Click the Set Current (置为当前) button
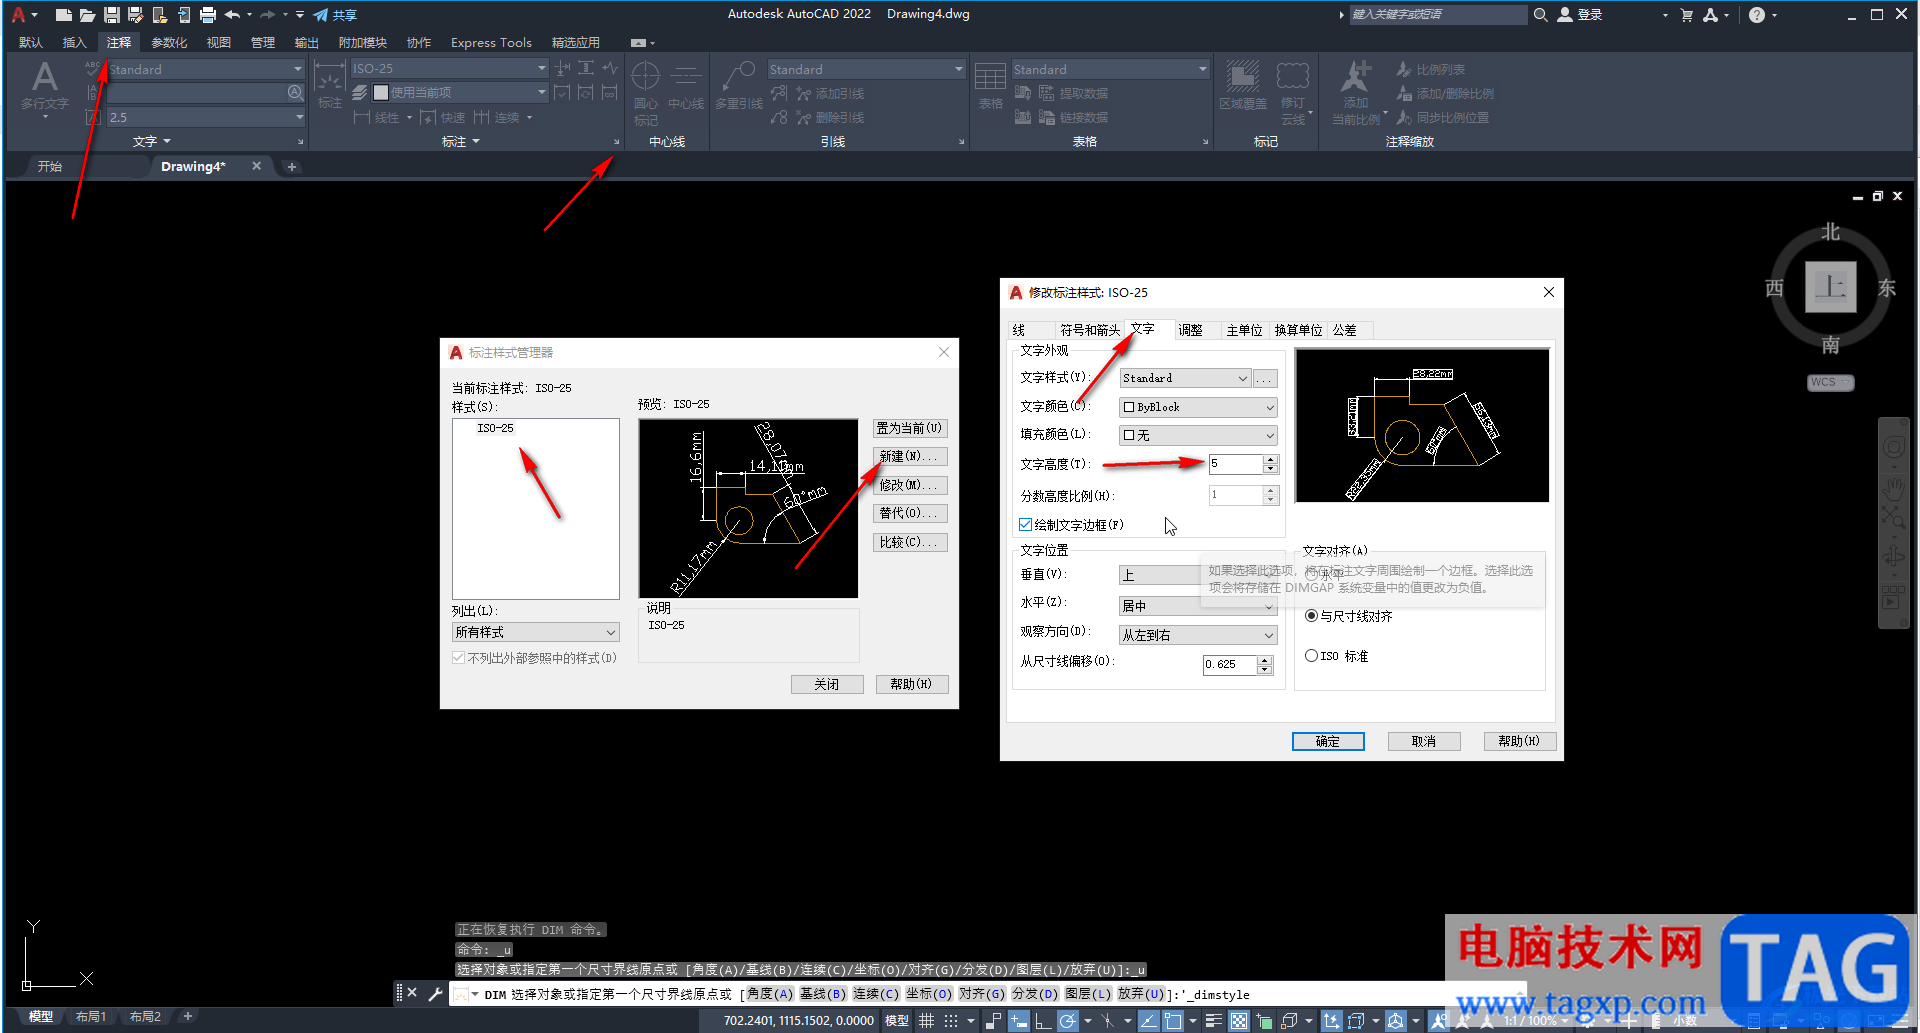The width and height of the screenshot is (1920, 1033). coord(910,428)
